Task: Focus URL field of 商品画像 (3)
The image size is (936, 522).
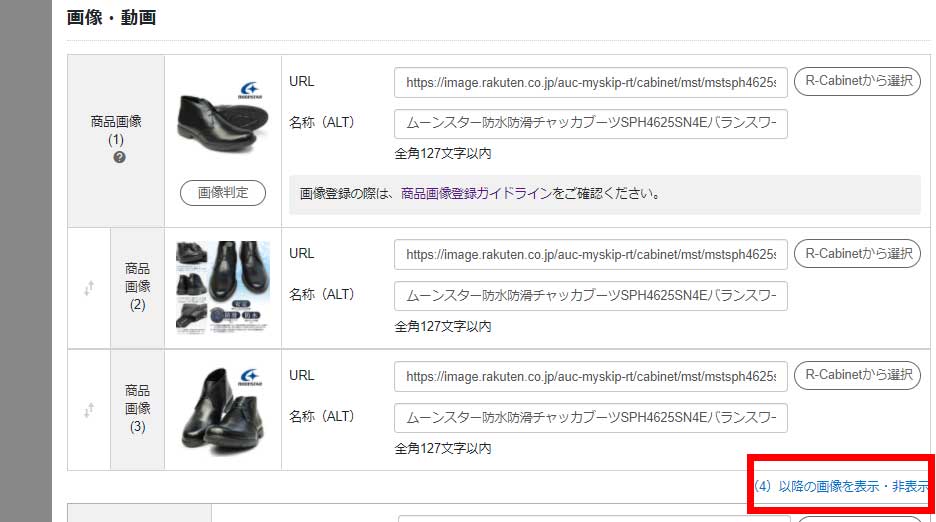Action: (x=590, y=376)
